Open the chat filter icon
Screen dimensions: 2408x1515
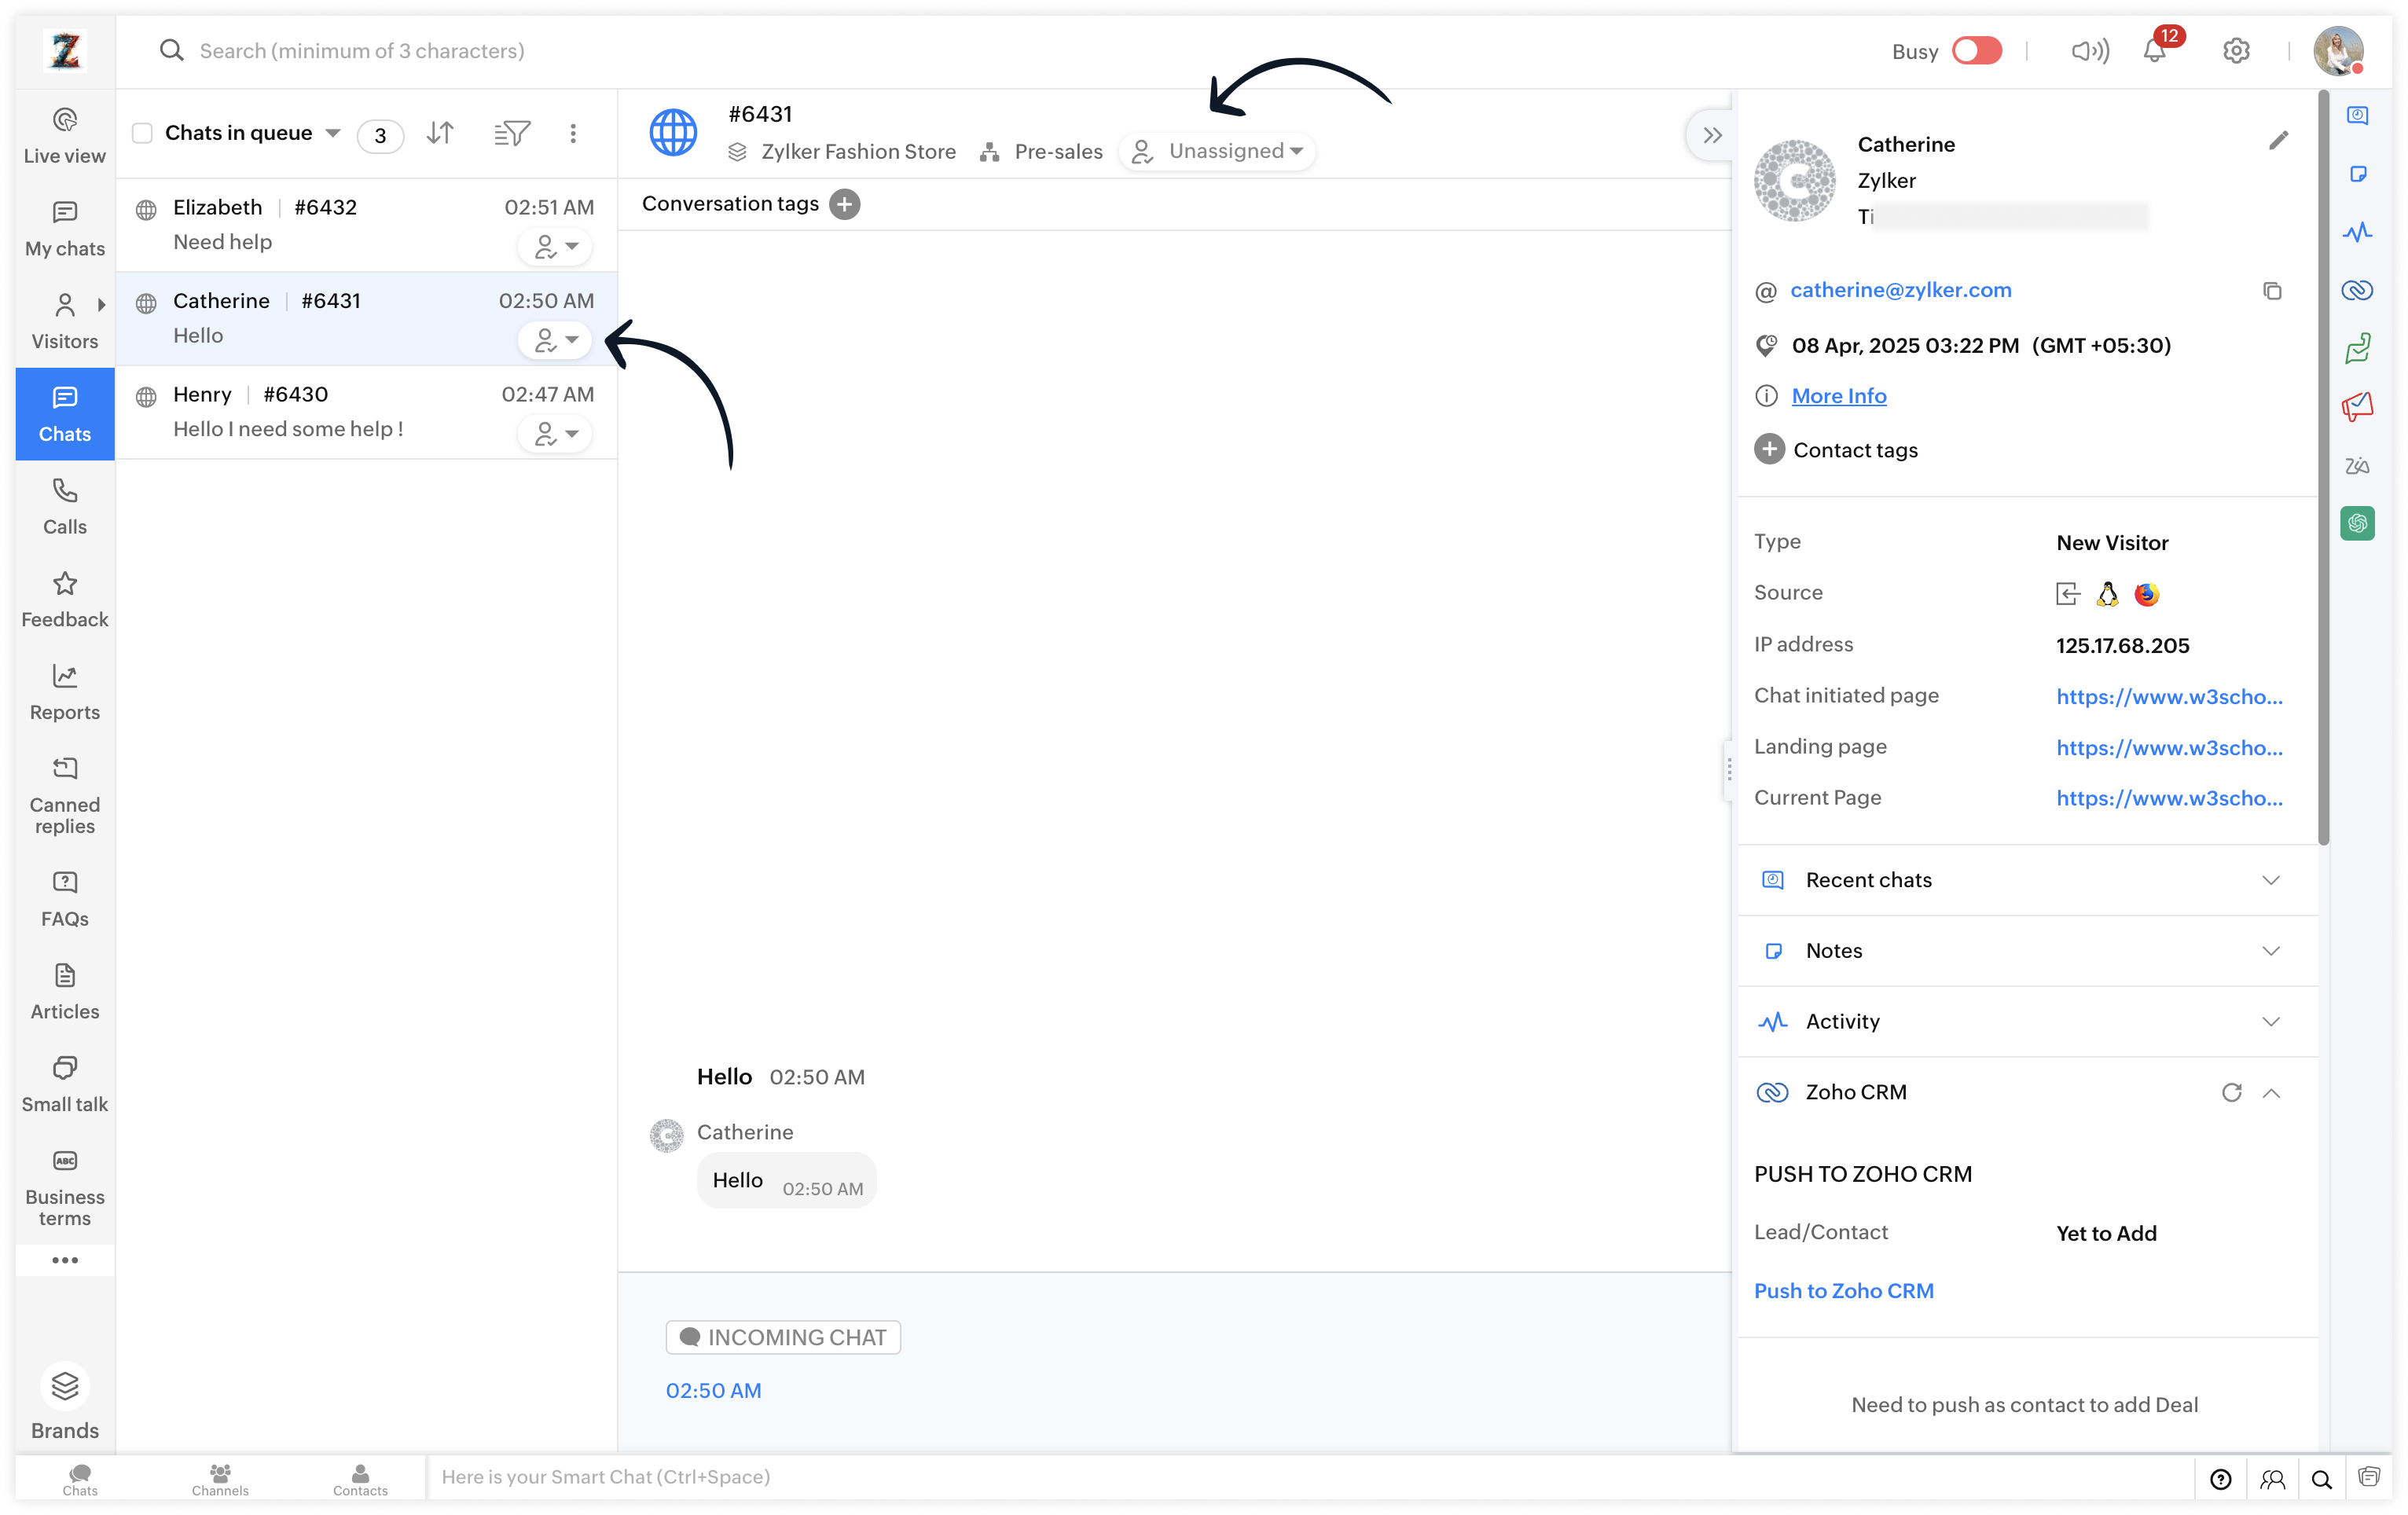pyautogui.click(x=512, y=133)
